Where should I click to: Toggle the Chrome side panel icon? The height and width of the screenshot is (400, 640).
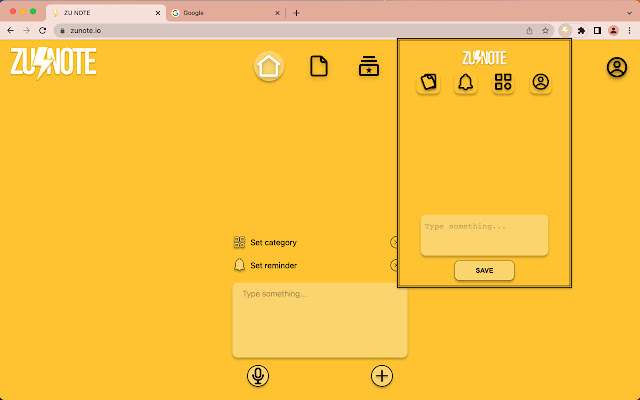[597, 31]
